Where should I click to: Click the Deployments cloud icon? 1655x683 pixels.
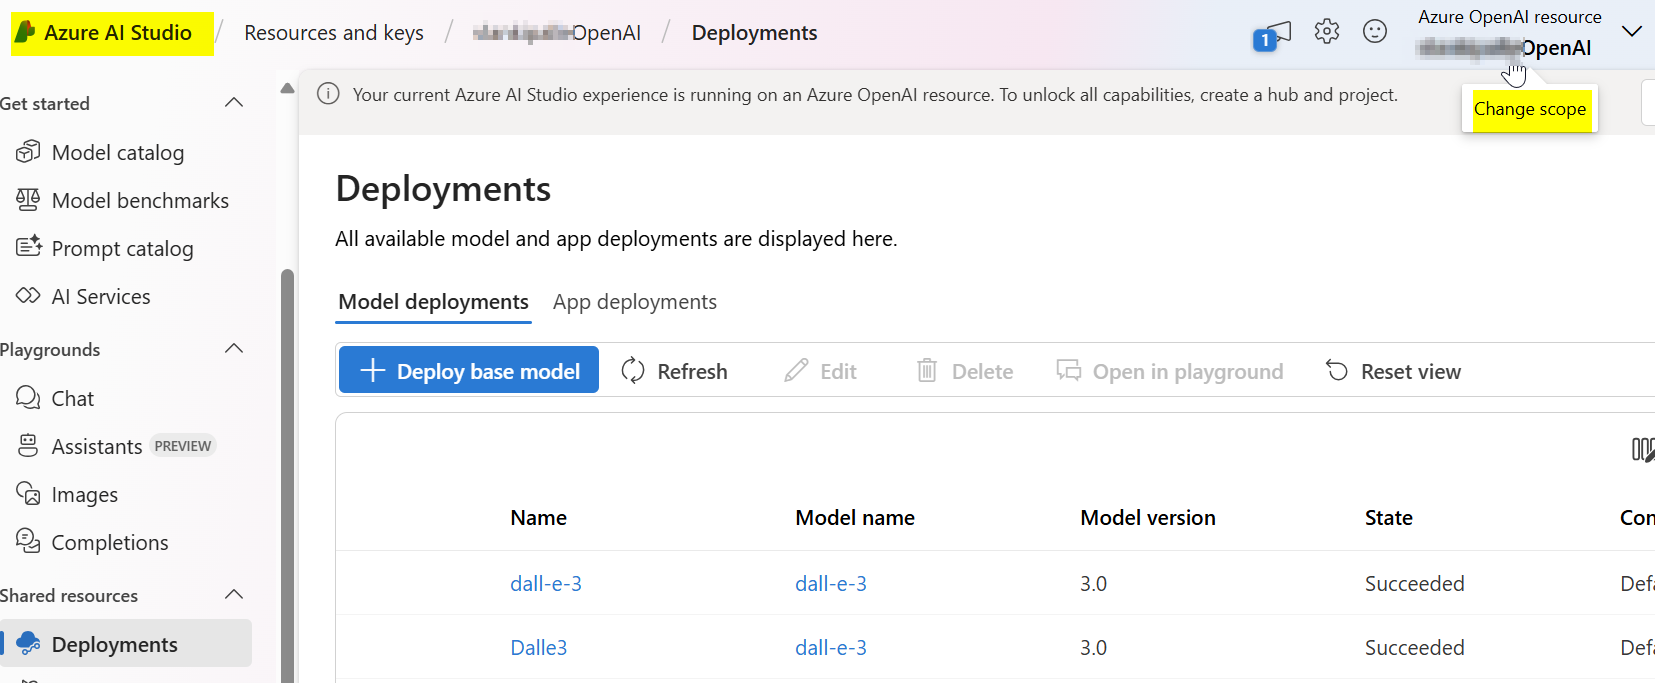28,643
